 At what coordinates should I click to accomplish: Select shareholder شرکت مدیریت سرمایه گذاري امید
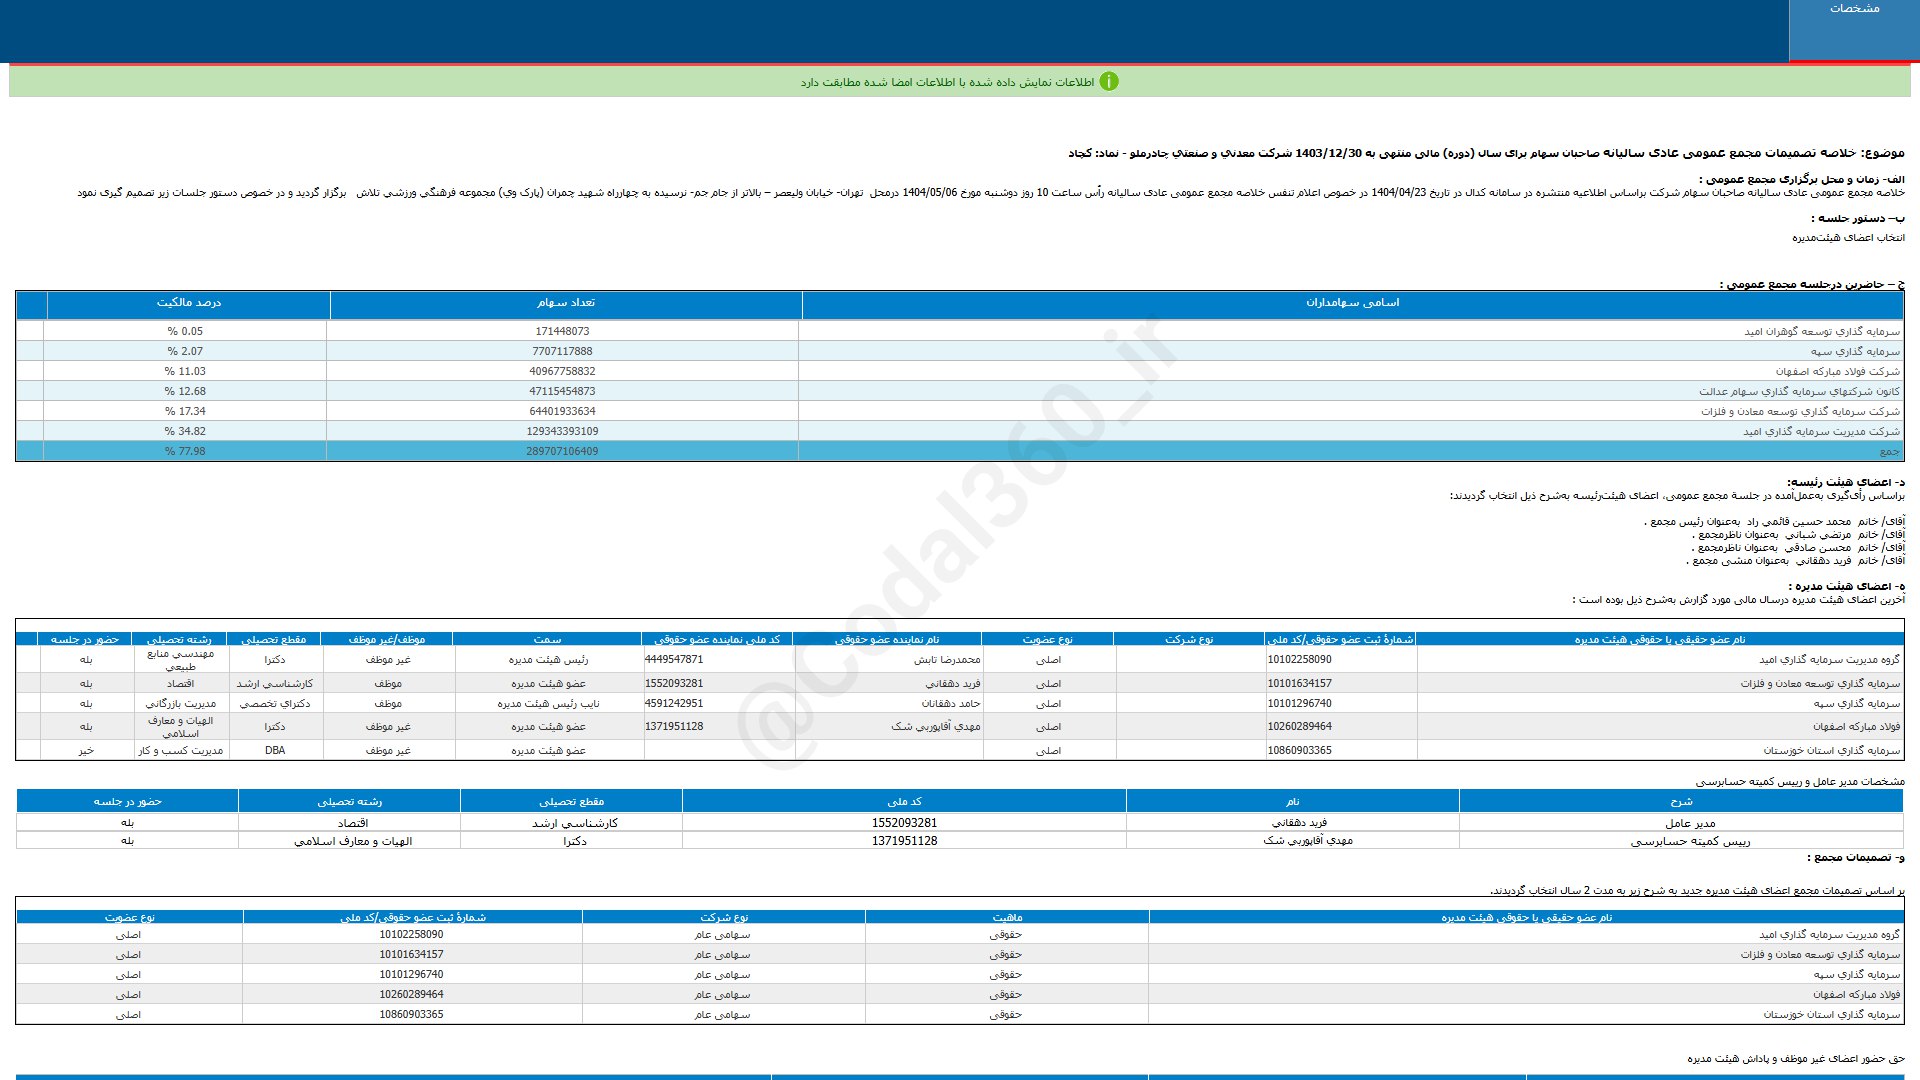tap(1821, 432)
